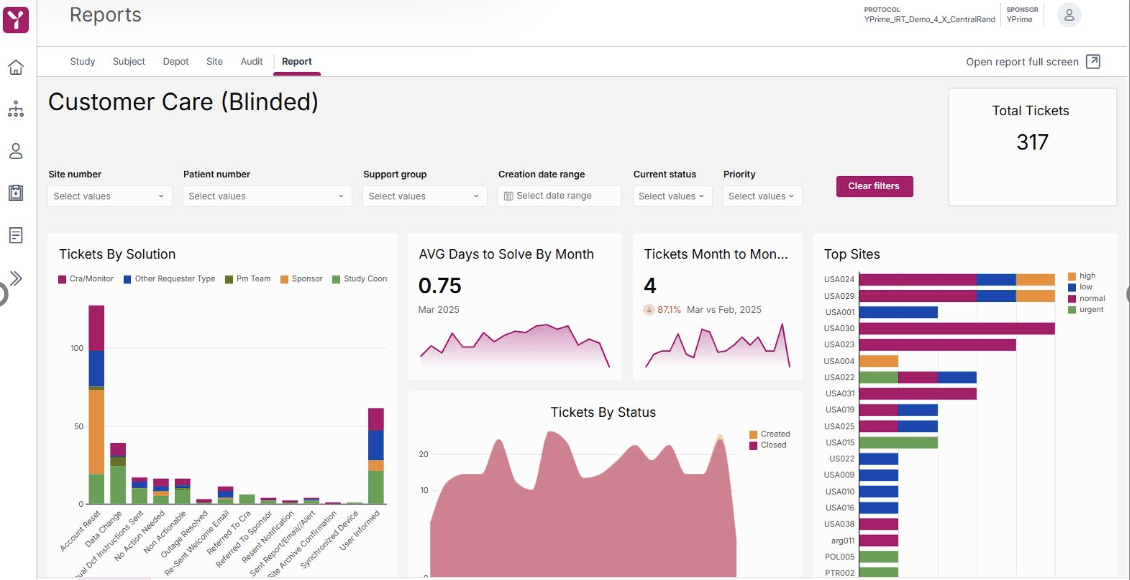This screenshot has width=1130, height=580.
Task: Open the Site number dropdown
Action: (x=110, y=196)
